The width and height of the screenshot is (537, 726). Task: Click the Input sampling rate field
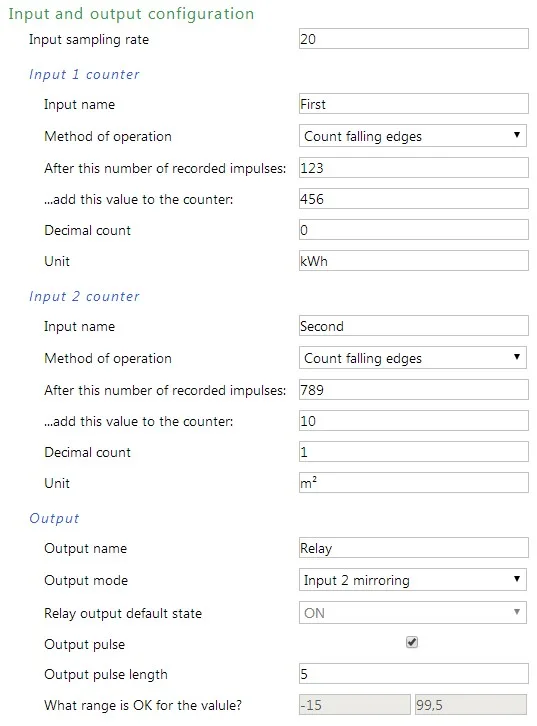[x=413, y=38]
